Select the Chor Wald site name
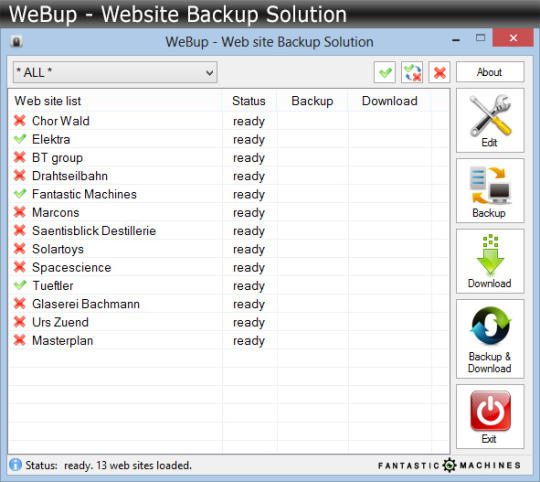This screenshot has height=482, width=540. click(x=61, y=121)
